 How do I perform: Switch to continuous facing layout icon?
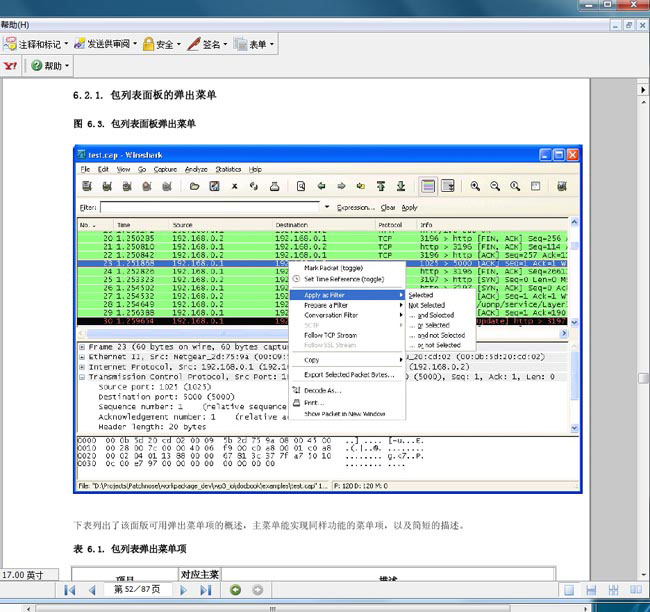(614, 590)
